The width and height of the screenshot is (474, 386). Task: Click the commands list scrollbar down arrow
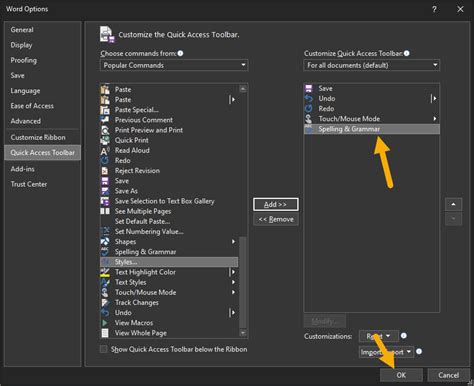[x=243, y=333]
